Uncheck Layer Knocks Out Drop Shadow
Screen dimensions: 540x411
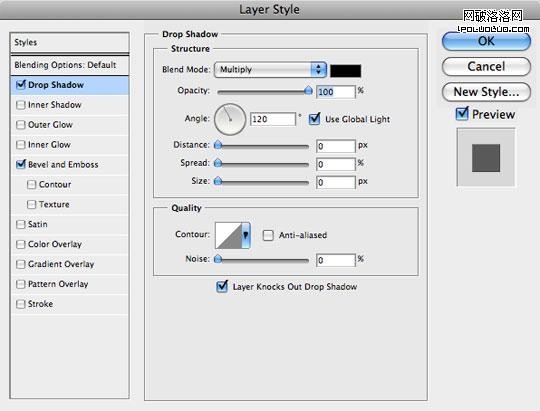pos(222,286)
